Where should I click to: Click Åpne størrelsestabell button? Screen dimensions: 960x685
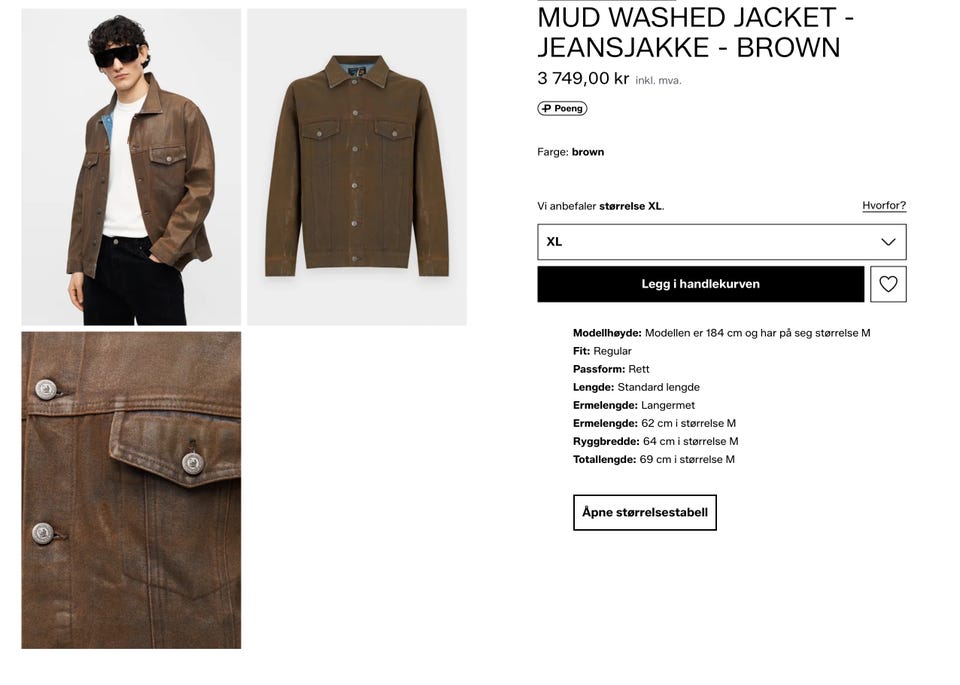[x=645, y=512]
